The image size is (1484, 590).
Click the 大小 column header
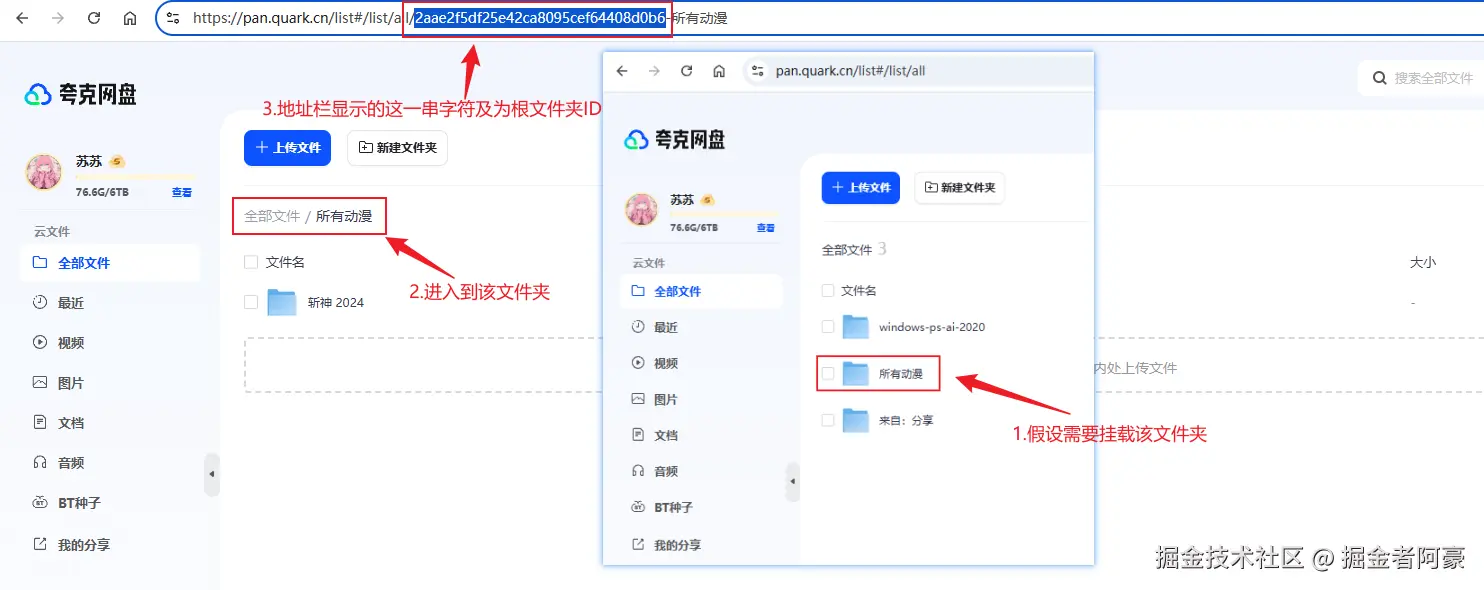tap(1422, 262)
